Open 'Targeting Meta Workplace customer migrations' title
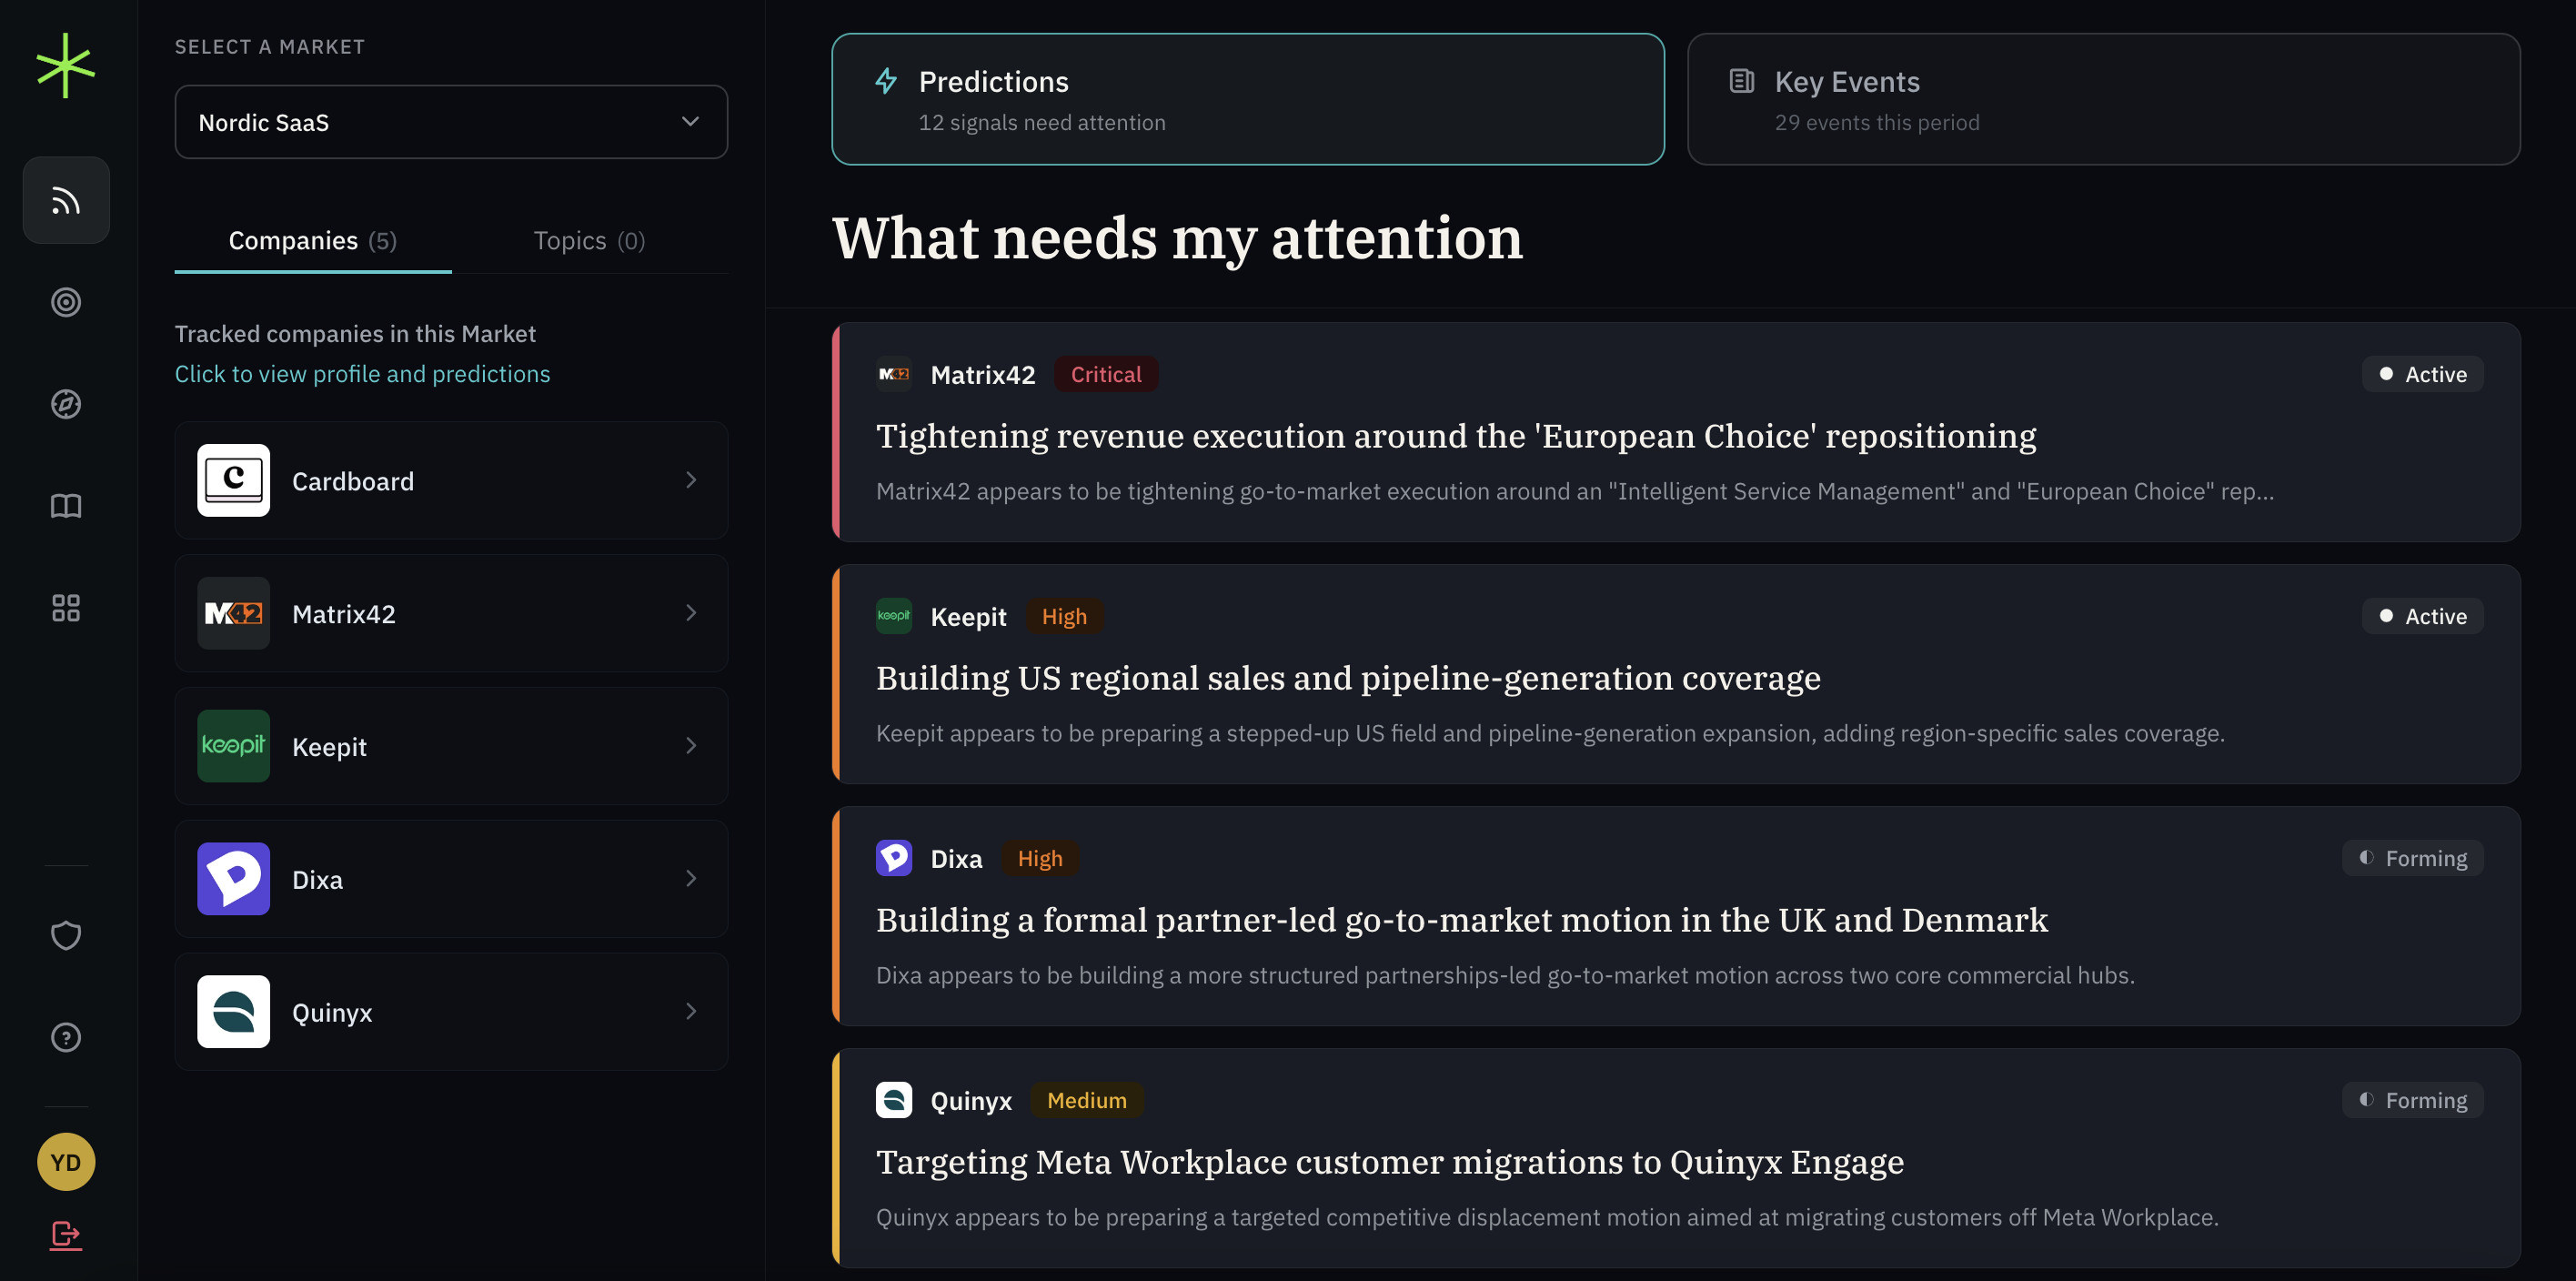The height and width of the screenshot is (1281, 2576). point(1390,1162)
